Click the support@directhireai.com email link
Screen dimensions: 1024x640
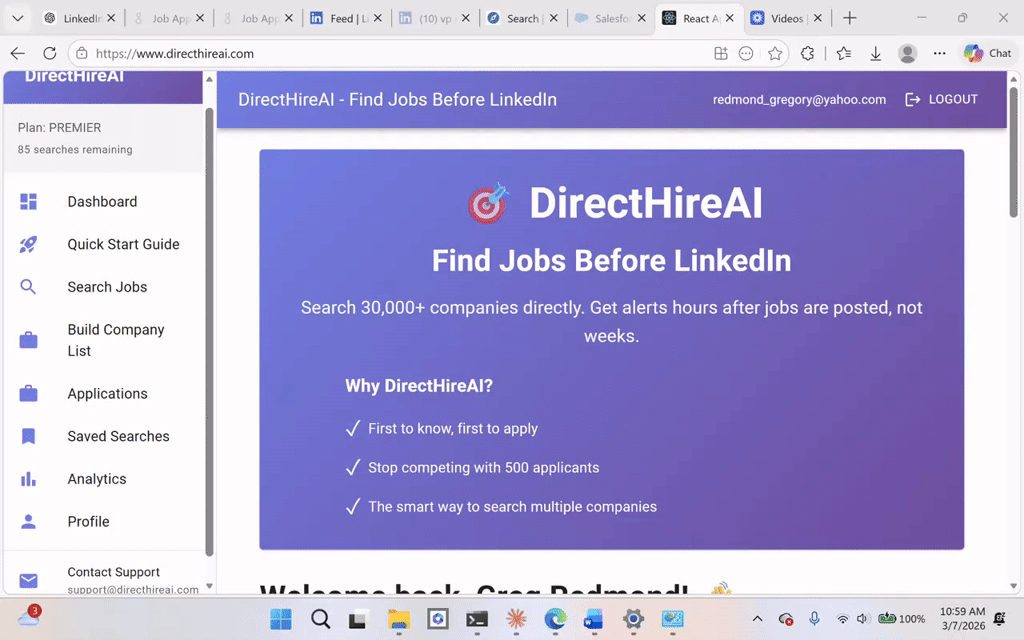tap(132, 590)
